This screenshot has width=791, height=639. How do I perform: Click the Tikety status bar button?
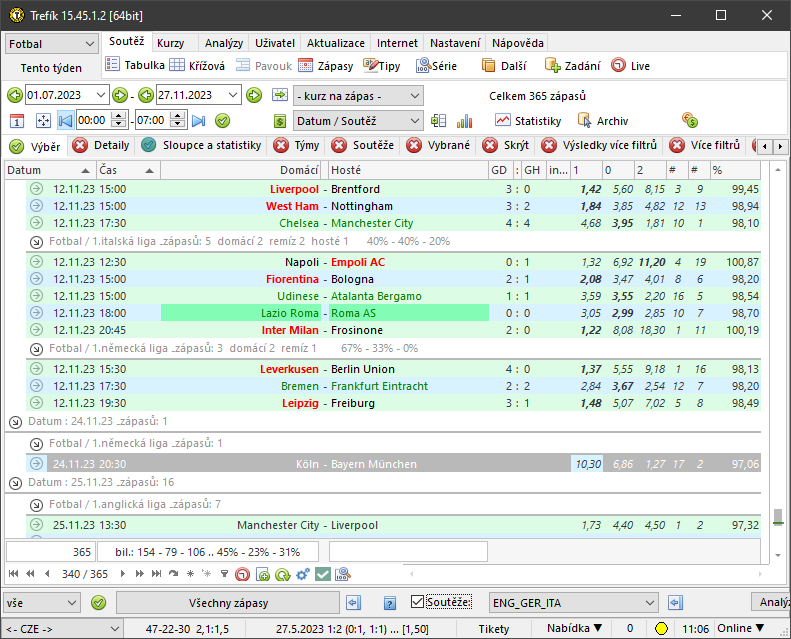[x=493, y=628]
